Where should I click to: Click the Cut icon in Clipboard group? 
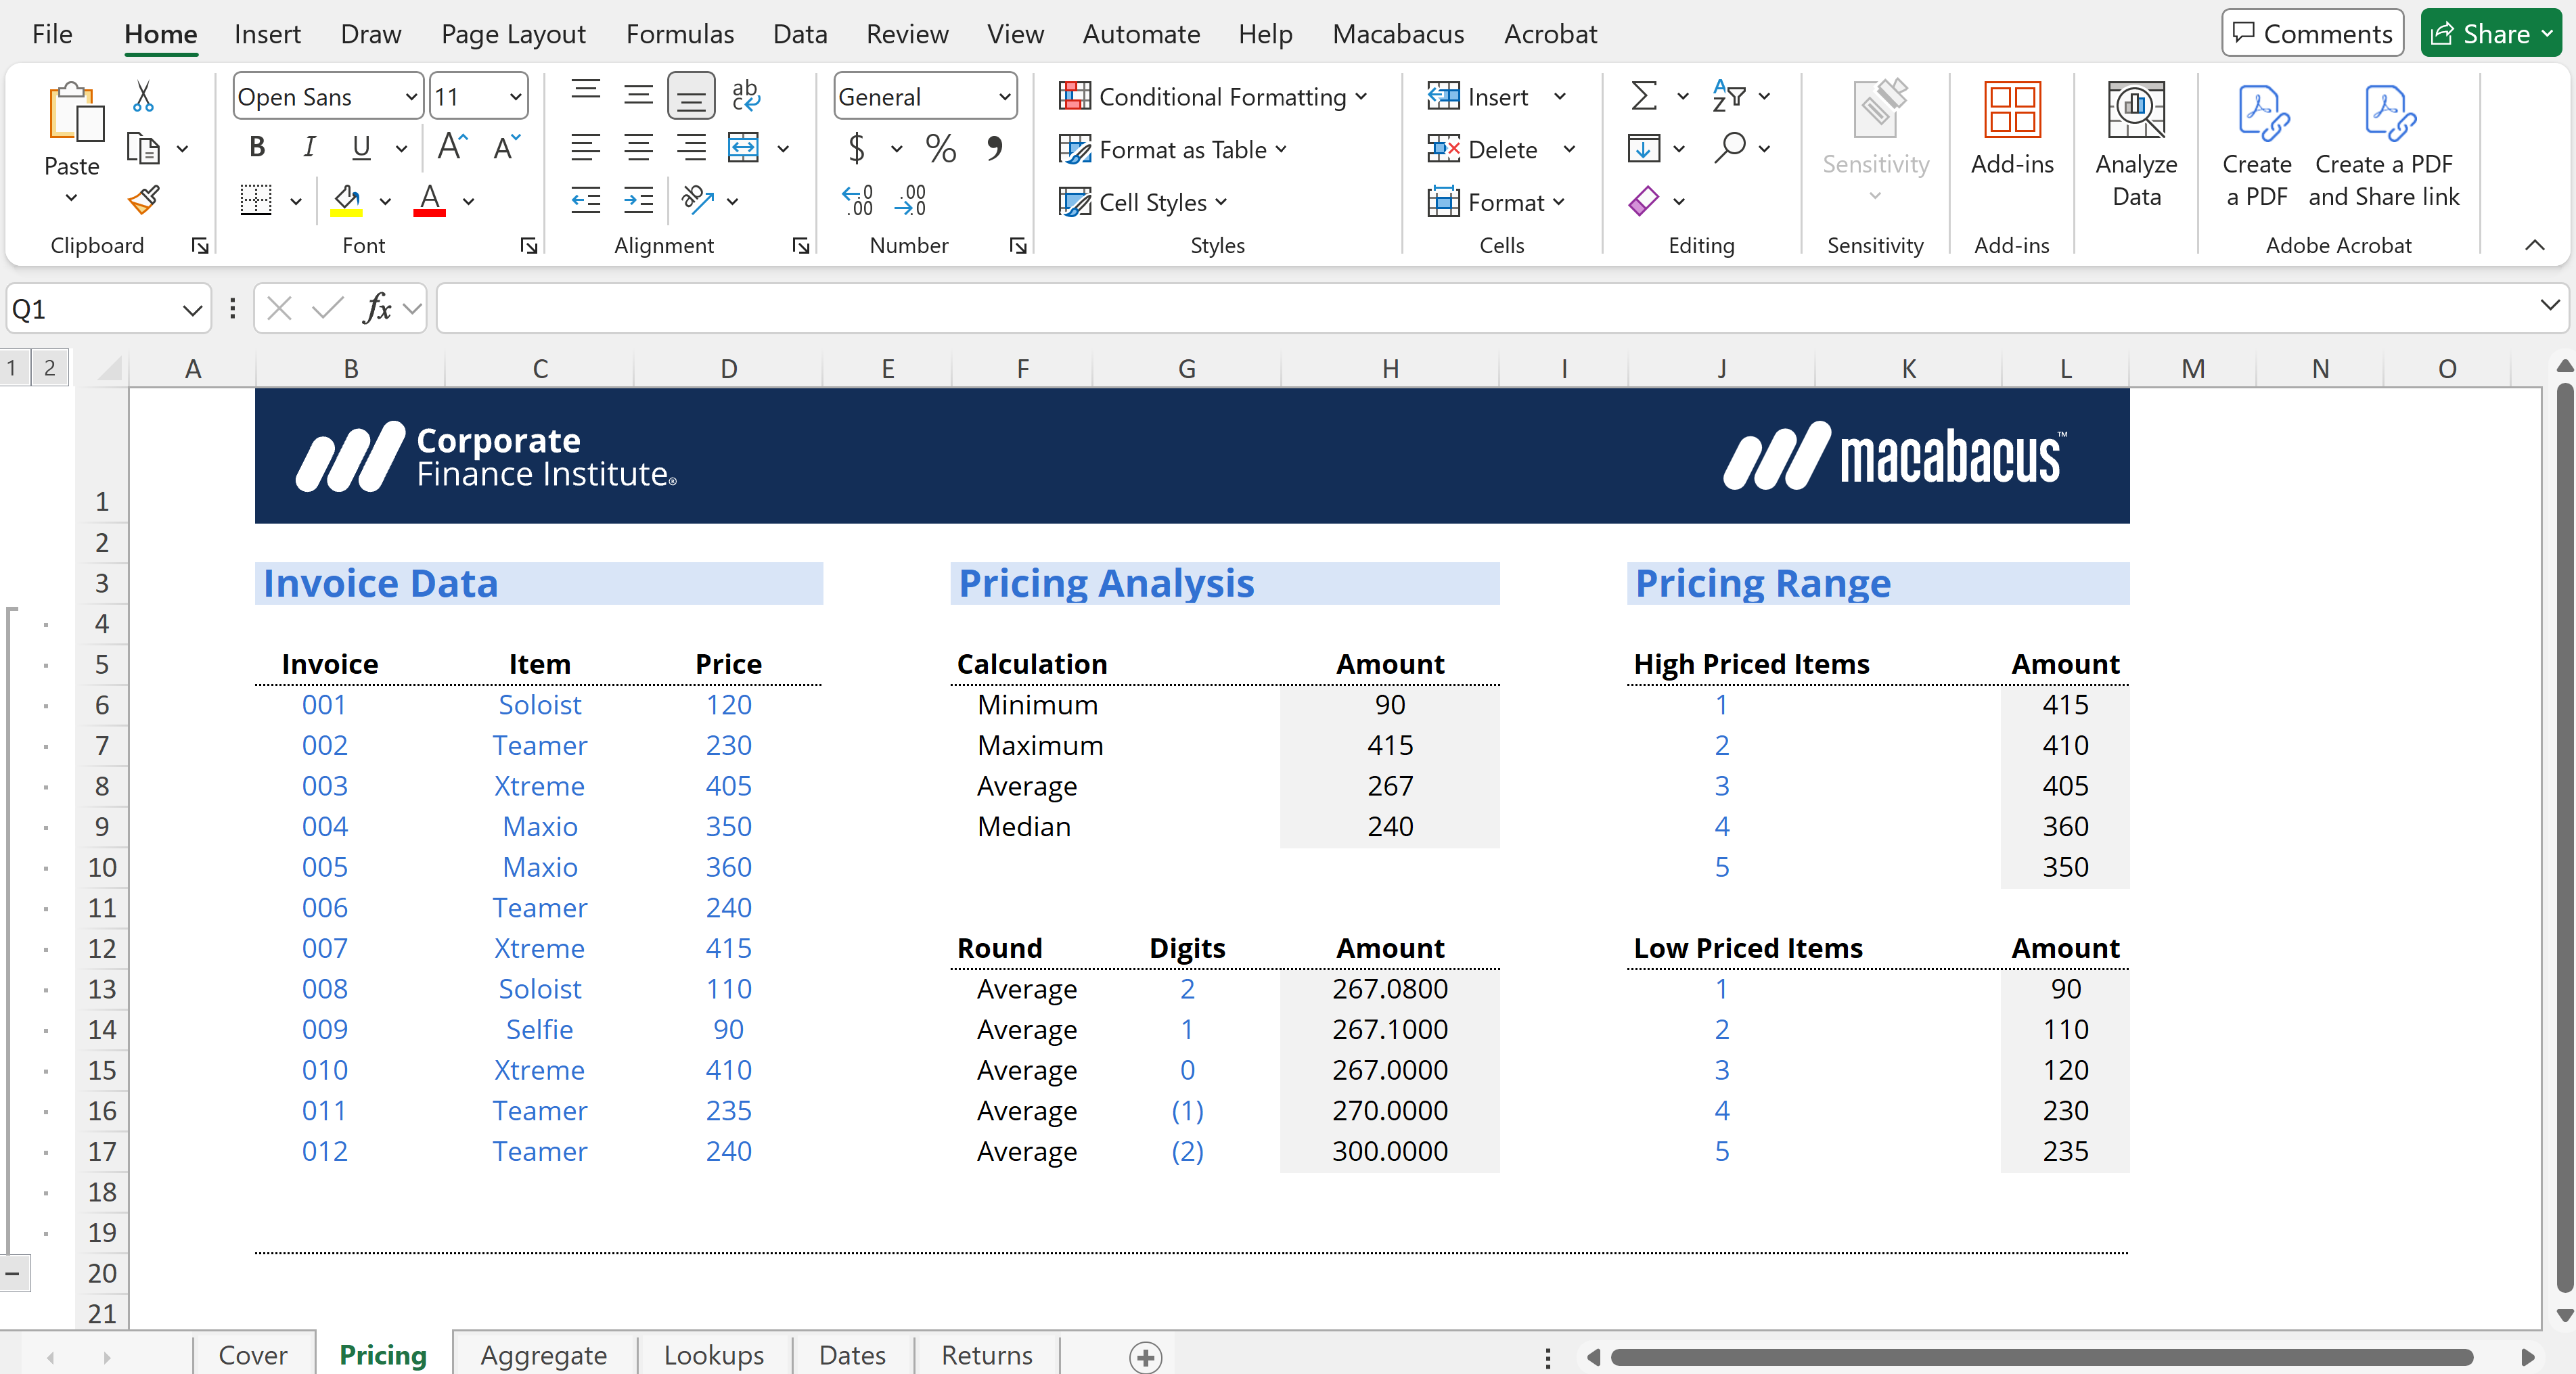[143, 95]
